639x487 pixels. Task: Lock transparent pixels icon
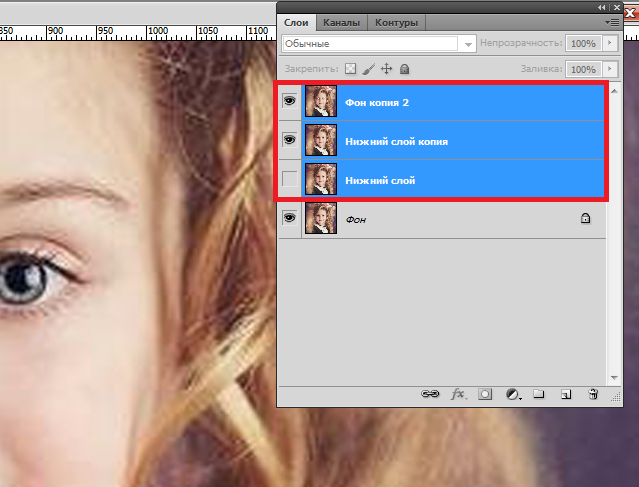click(350, 69)
